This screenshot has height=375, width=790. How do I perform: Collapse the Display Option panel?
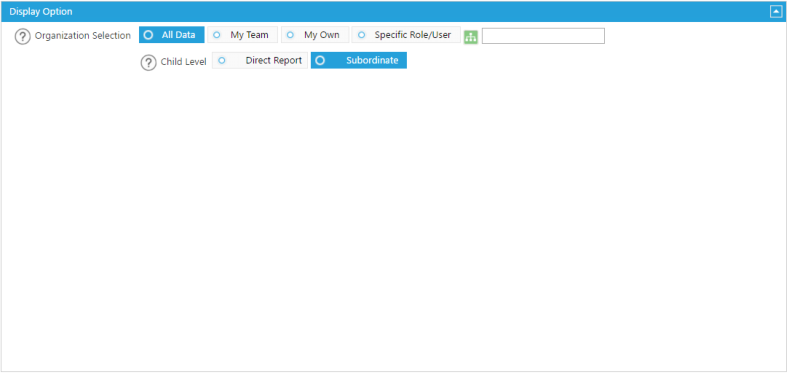[x=775, y=12]
